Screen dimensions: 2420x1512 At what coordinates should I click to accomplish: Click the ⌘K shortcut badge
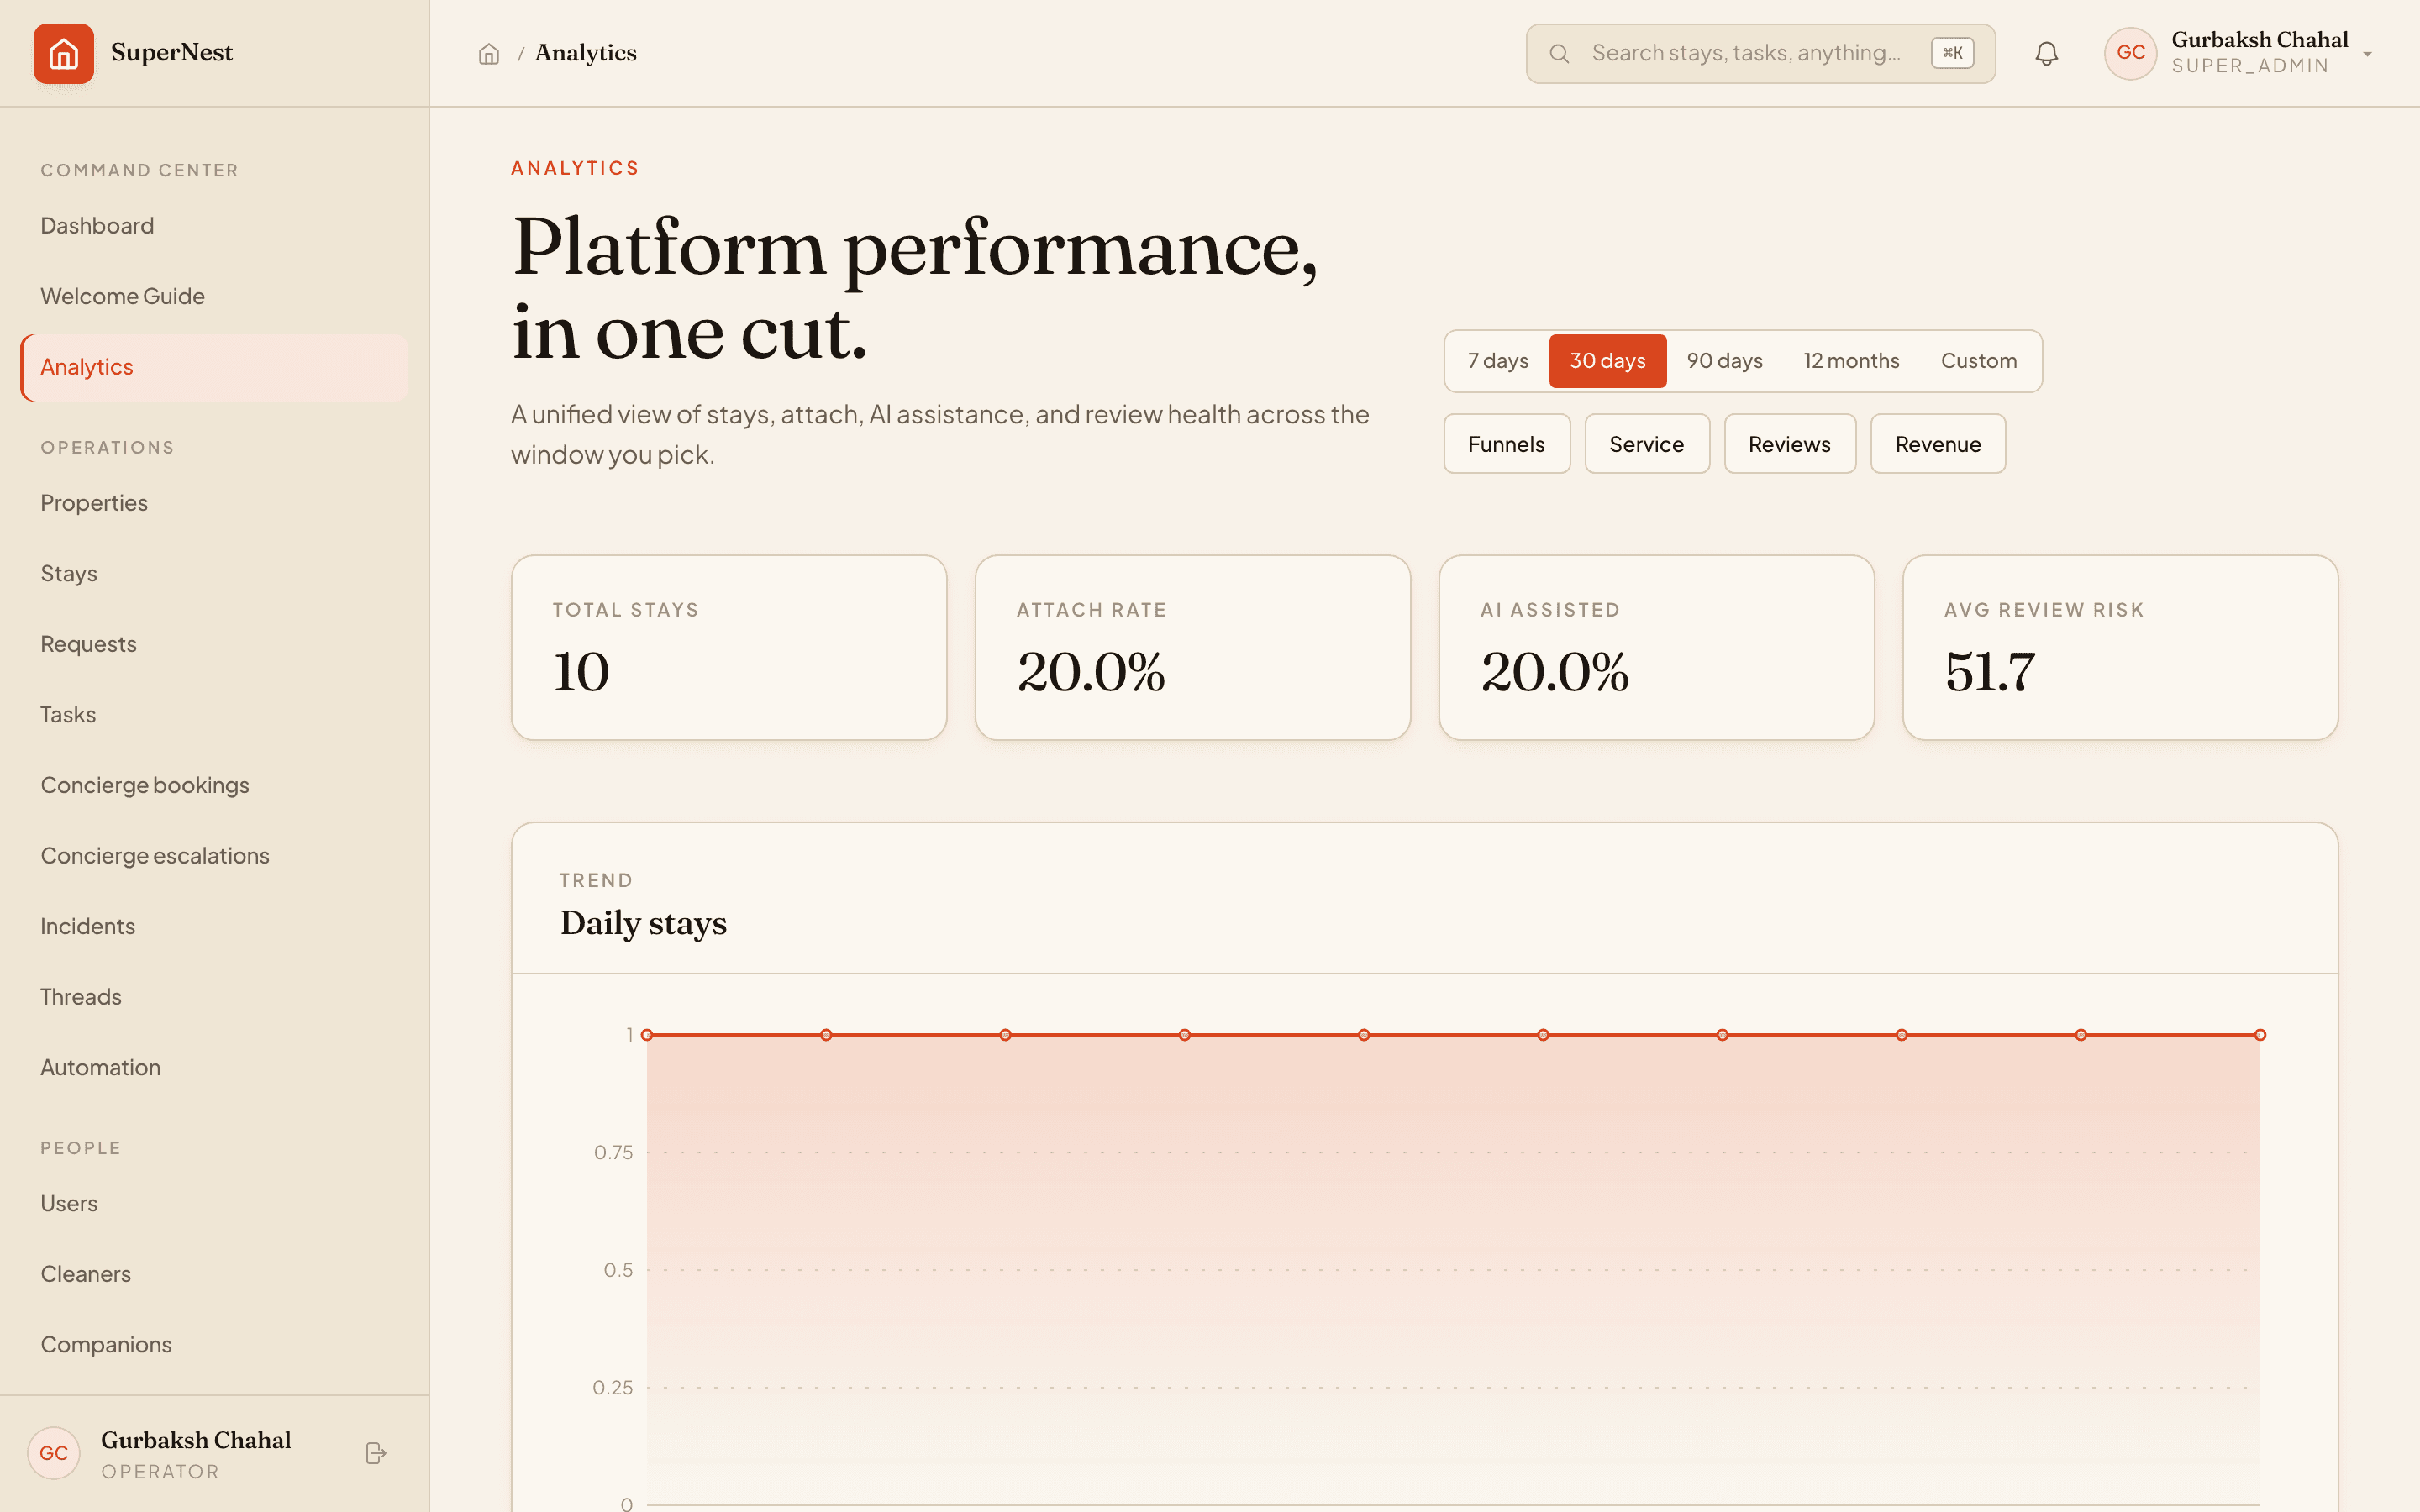1952,54
